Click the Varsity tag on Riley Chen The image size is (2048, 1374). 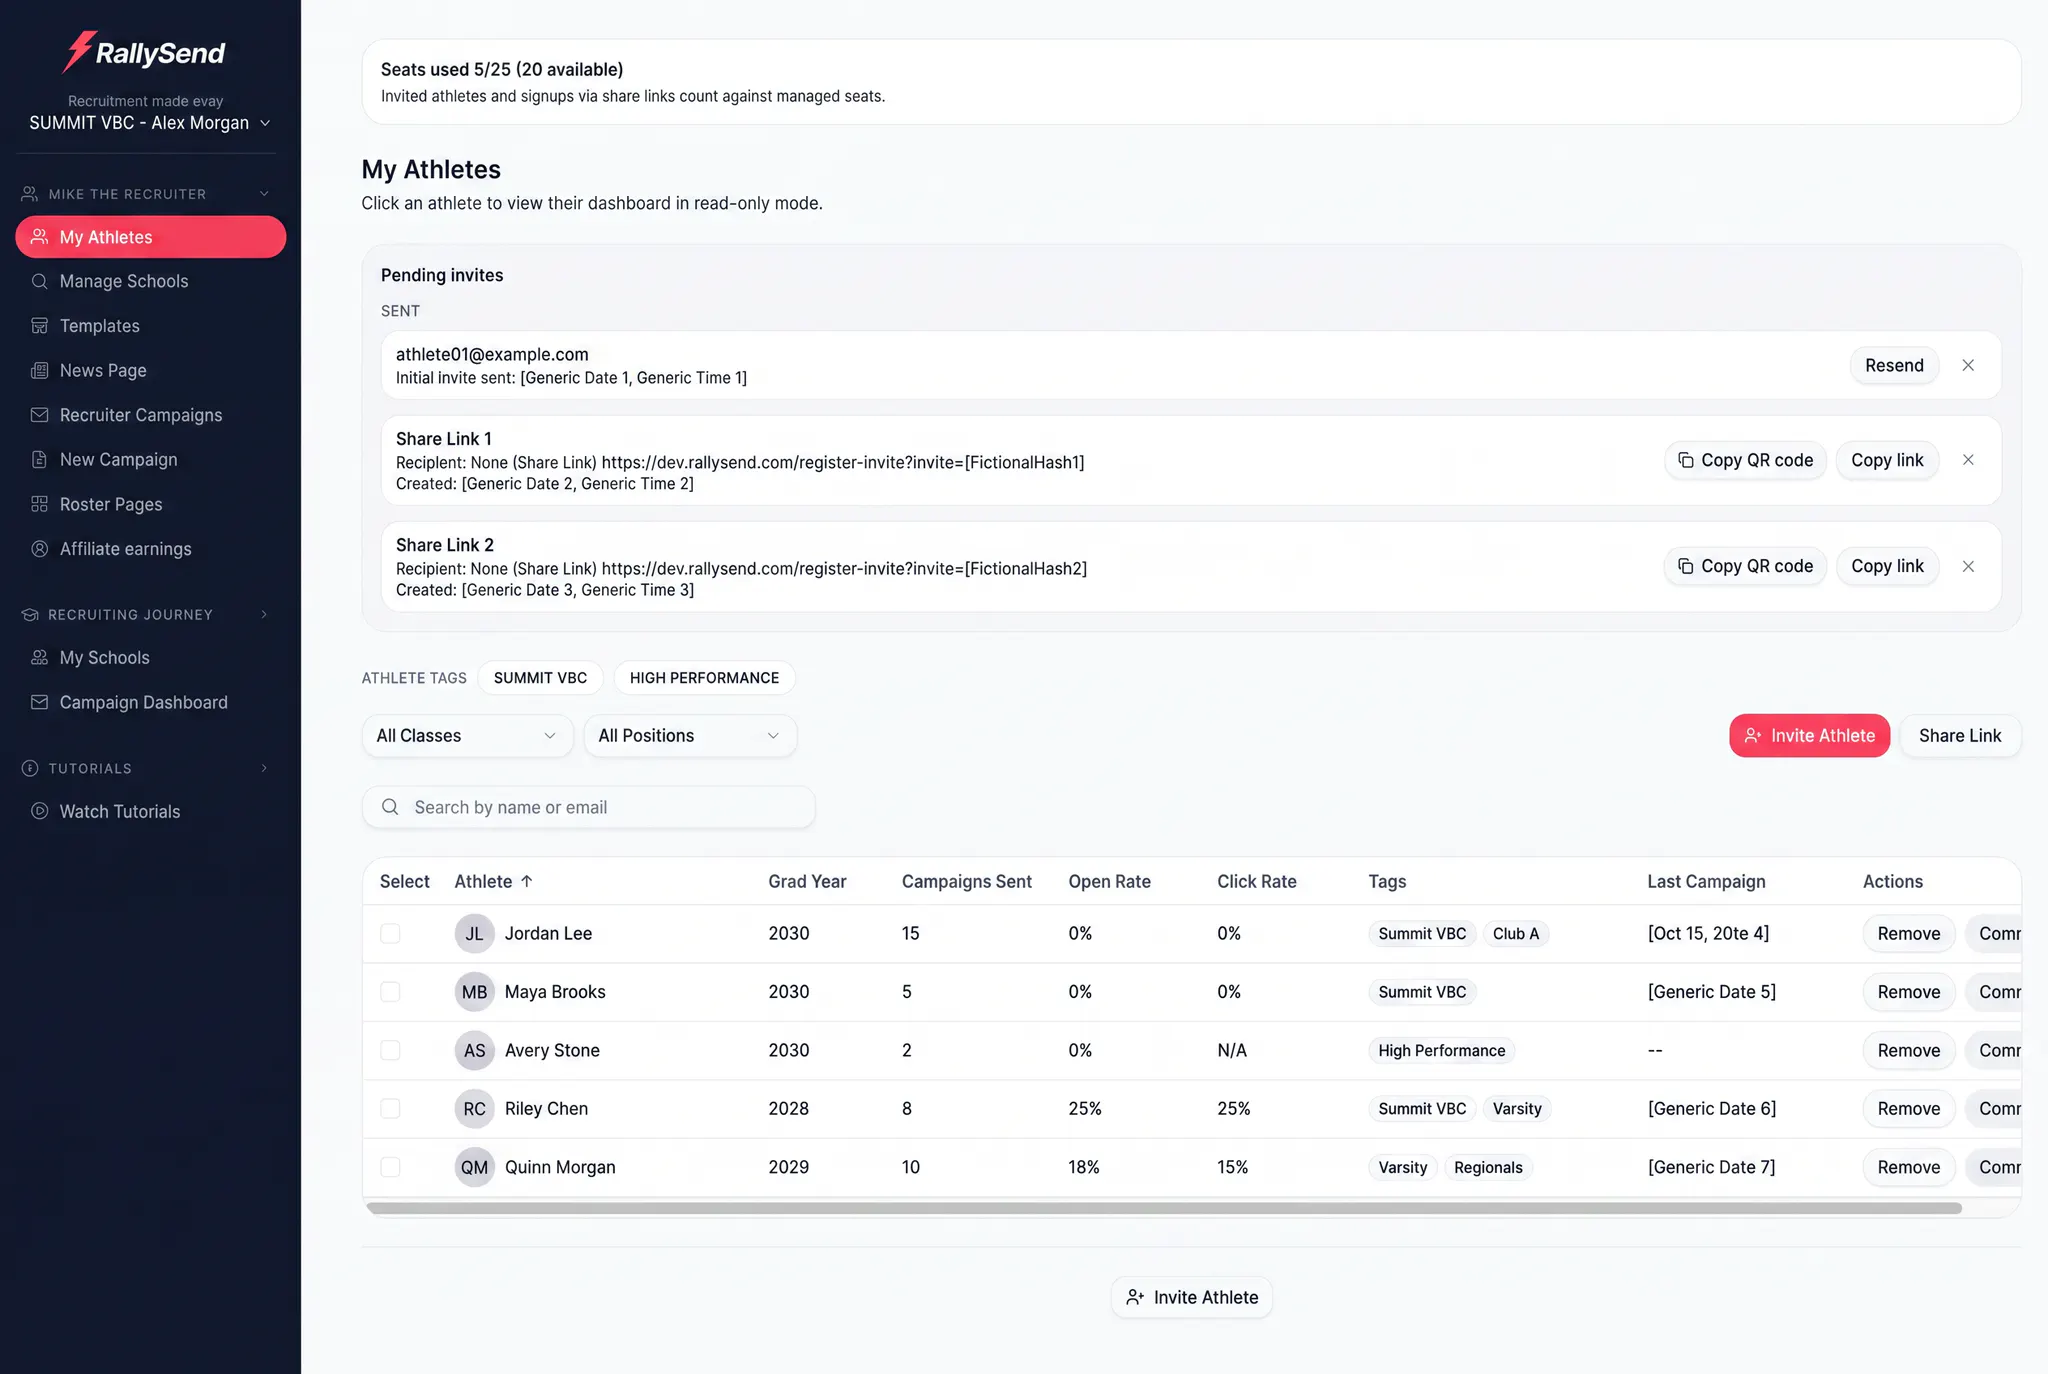click(x=1517, y=1108)
